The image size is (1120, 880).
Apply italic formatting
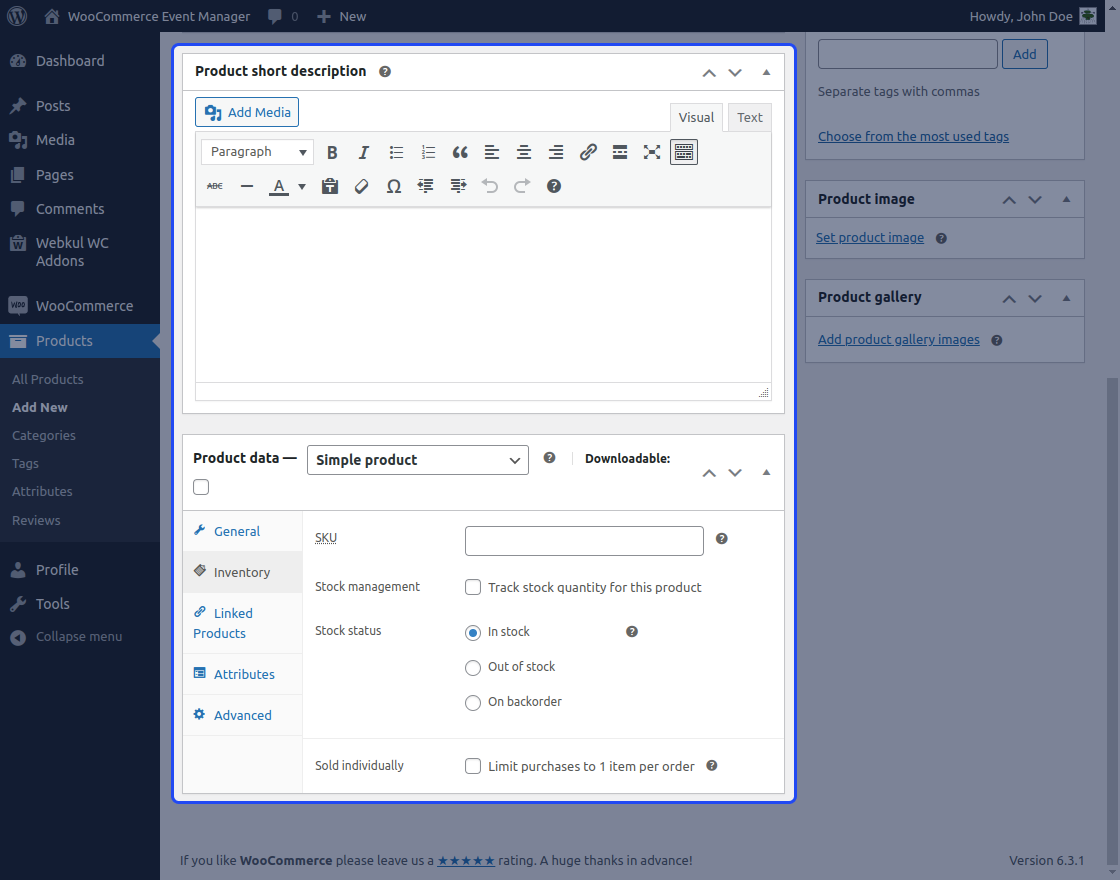coord(364,152)
